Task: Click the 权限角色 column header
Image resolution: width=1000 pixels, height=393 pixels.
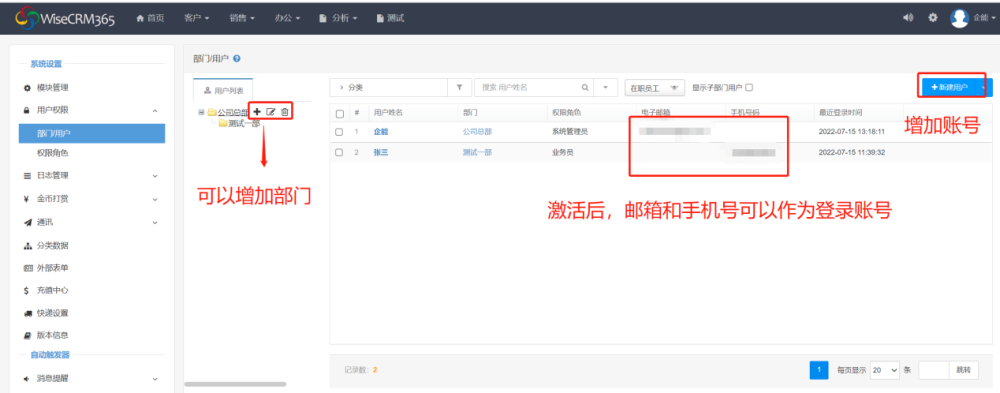Action: pyautogui.click(x=566, y=113)
